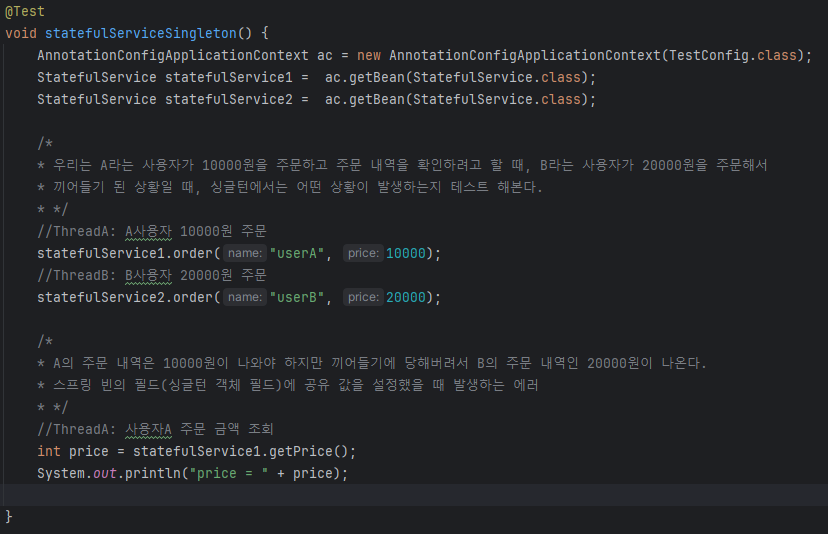The image size is (828, 534).
Task: Click the int keyword
Action: [x=49, y=452]
